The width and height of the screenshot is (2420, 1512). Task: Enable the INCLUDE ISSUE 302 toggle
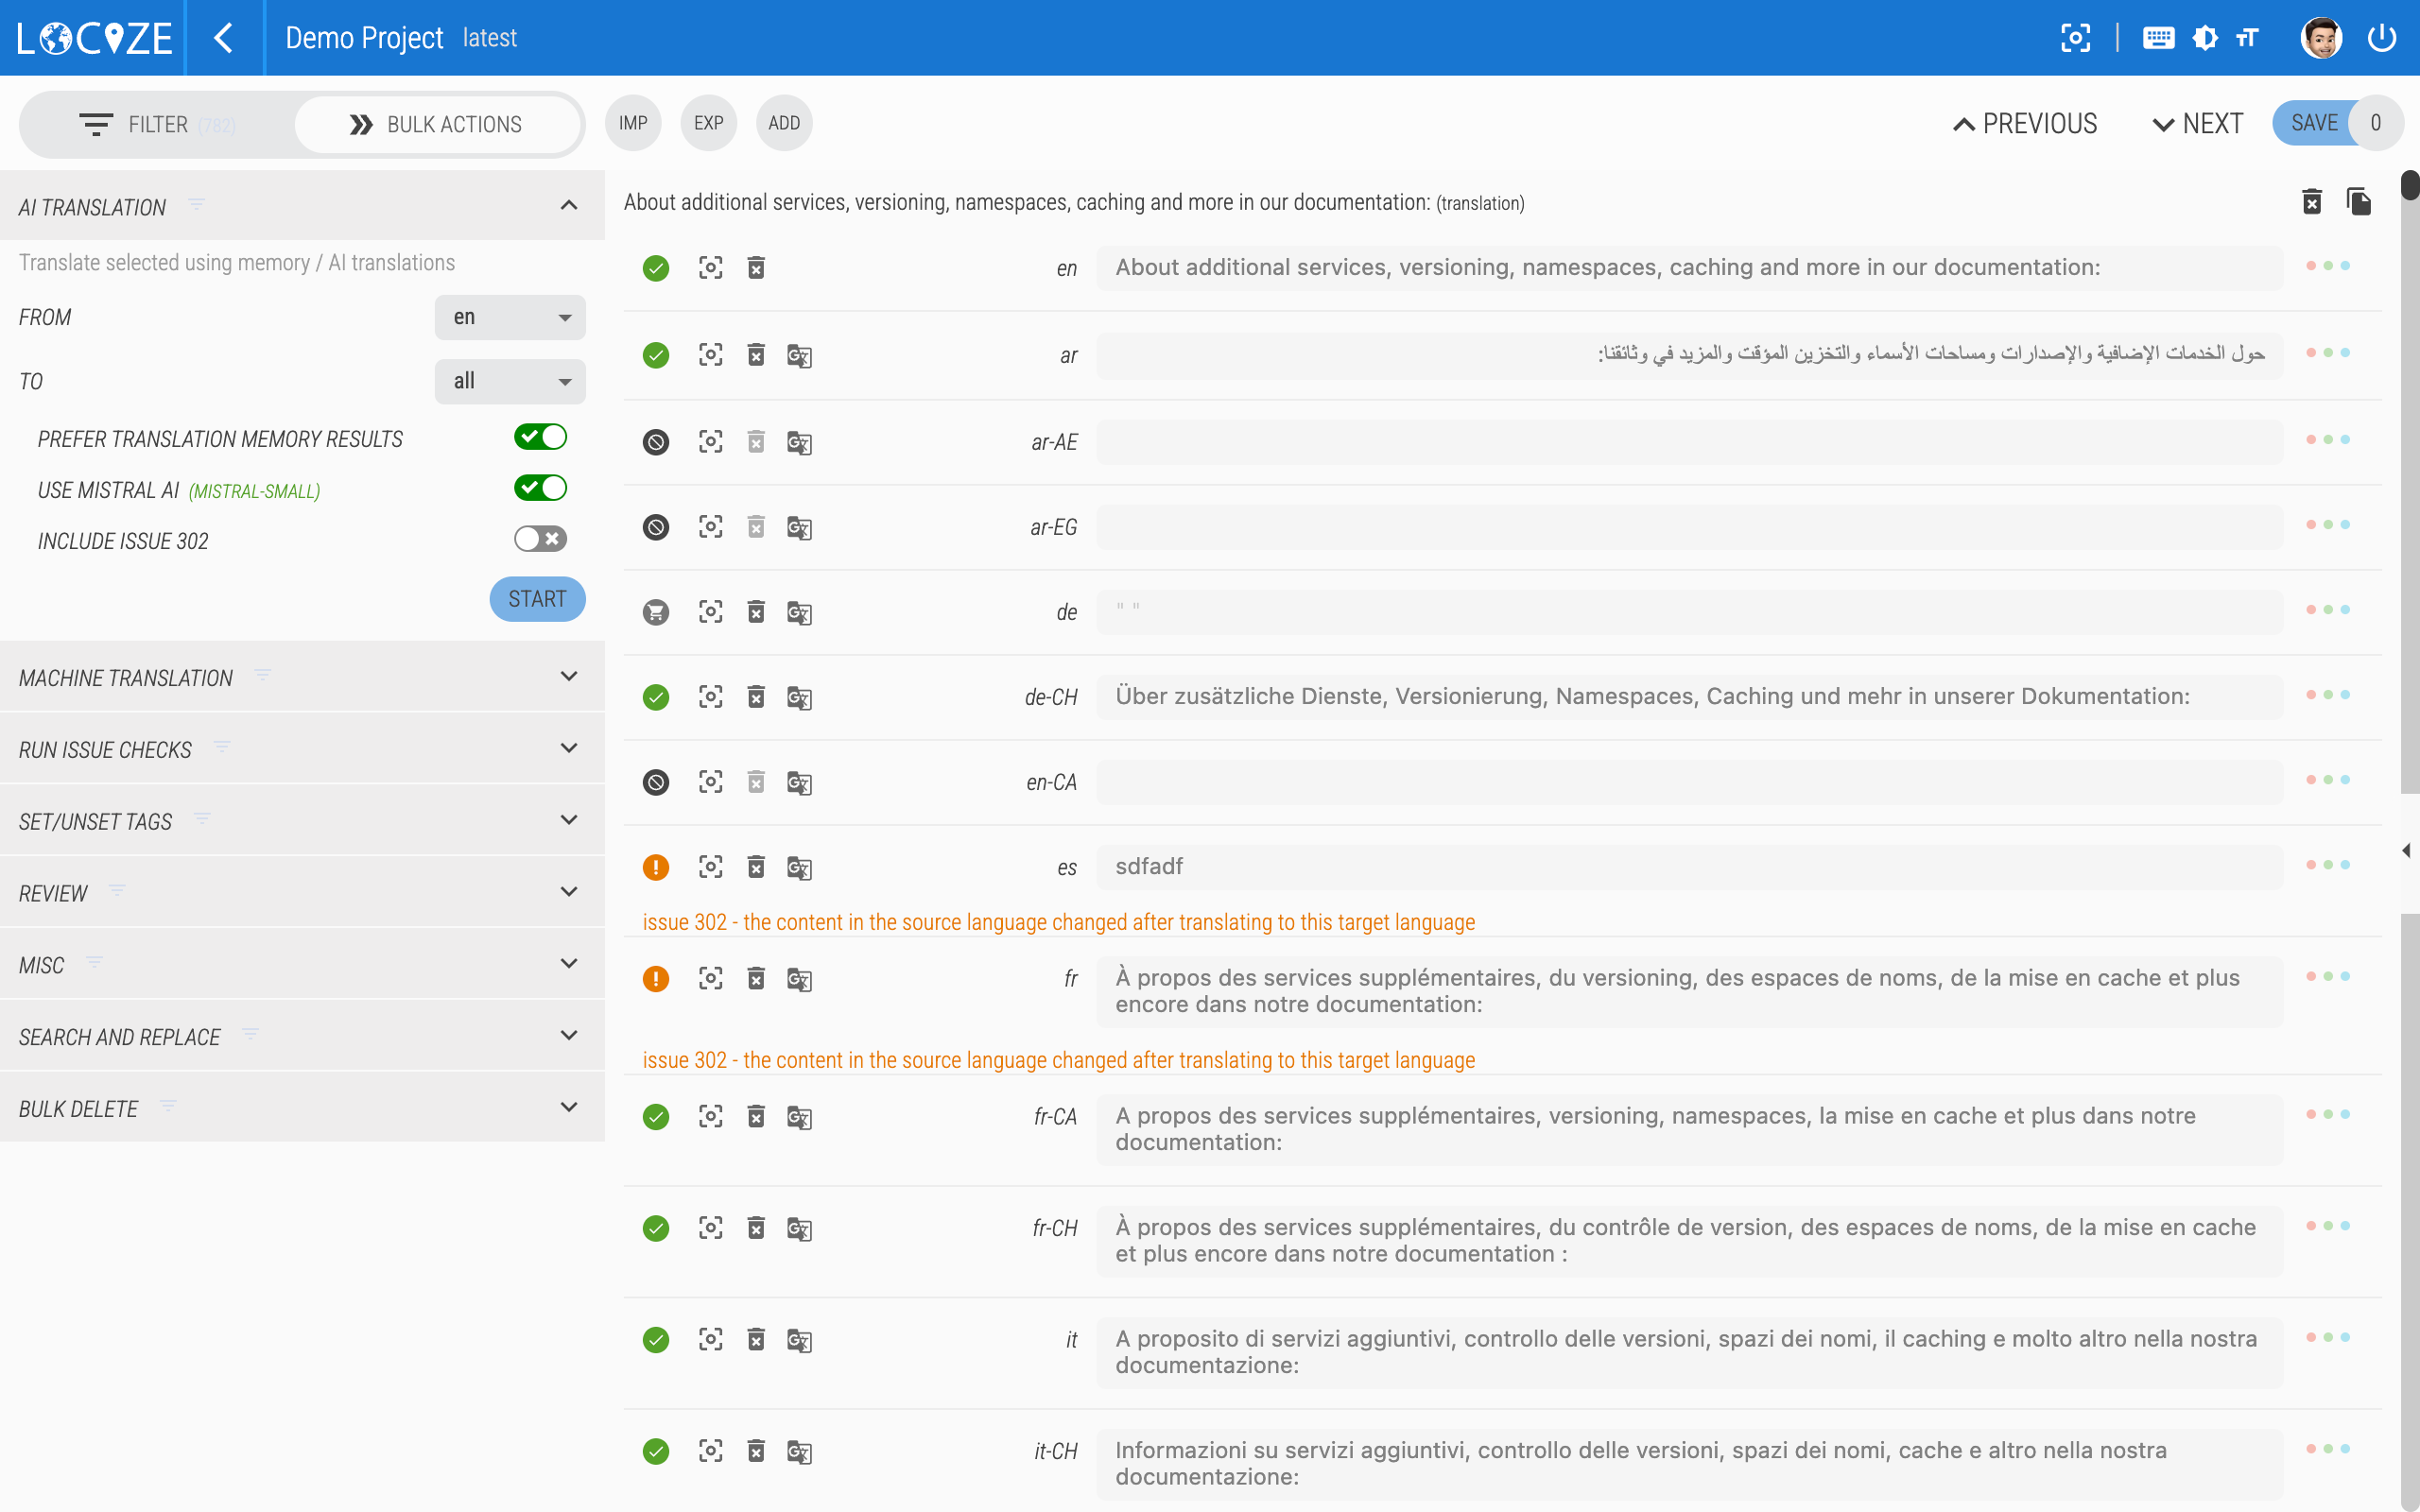[540, 539]
